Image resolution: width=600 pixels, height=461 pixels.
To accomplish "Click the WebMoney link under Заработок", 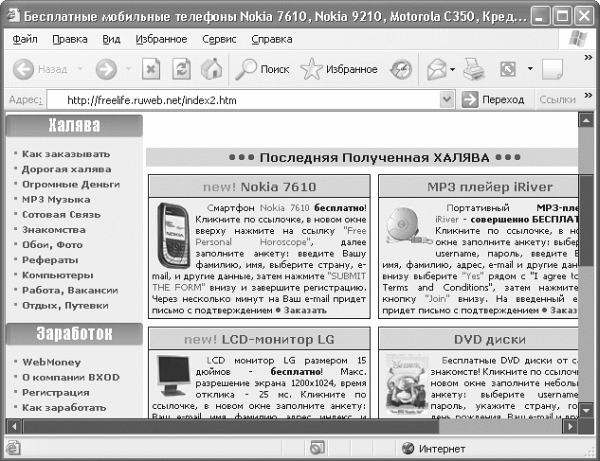I will (51, 363).
